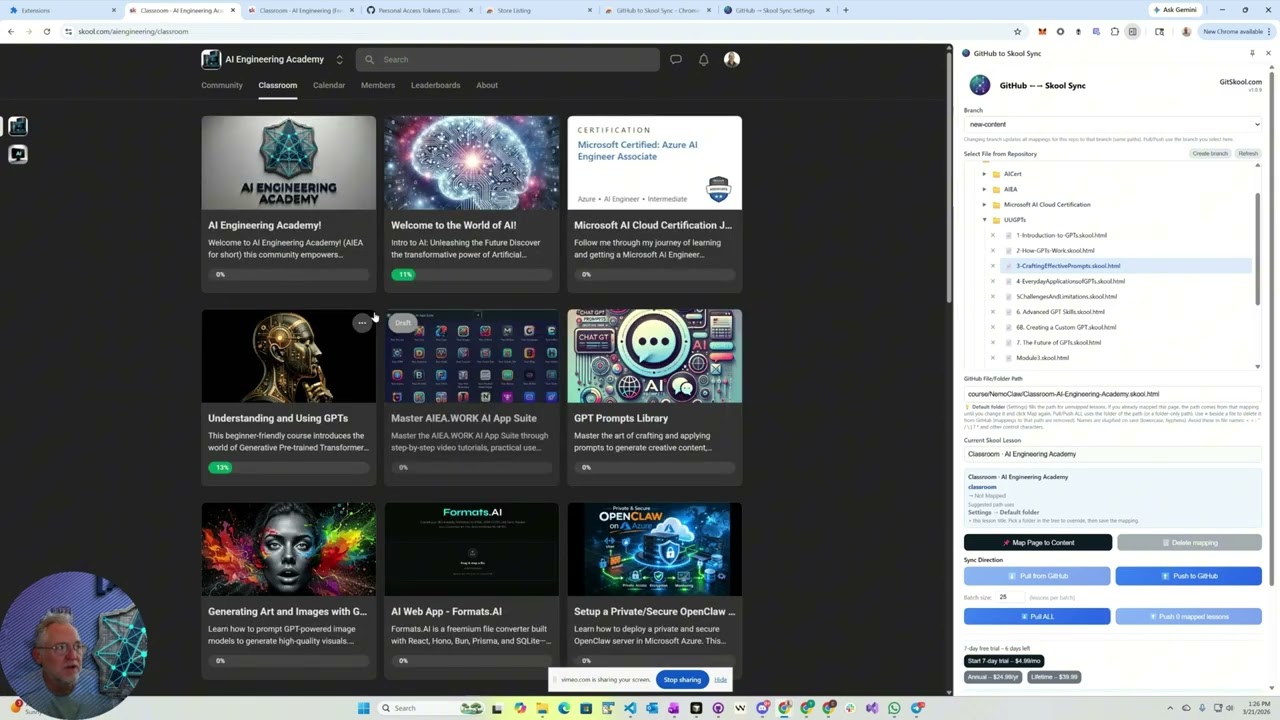Click the Pull ALL button
Screen dimensions: 1280x720
point(1037,616)
